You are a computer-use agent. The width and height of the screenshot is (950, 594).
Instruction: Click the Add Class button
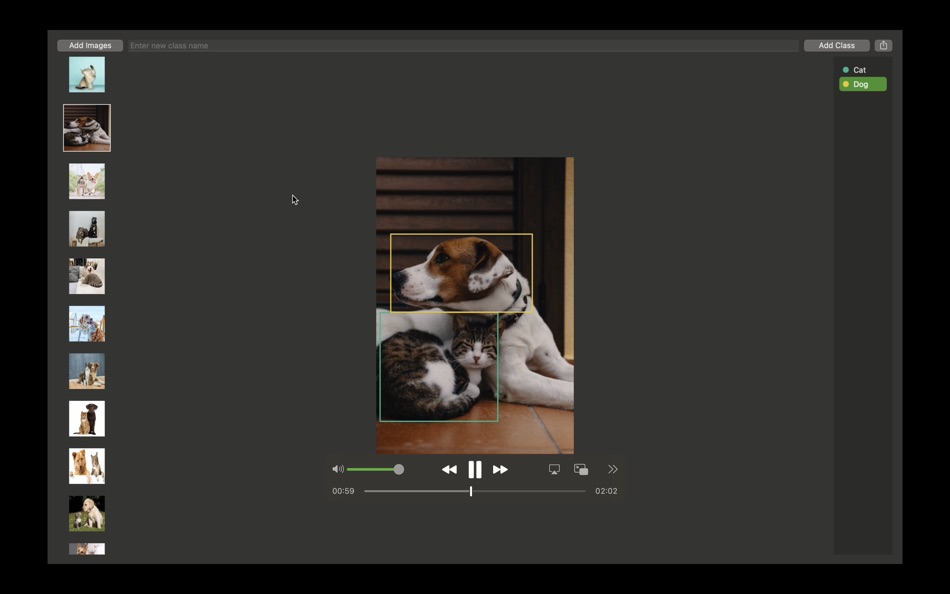tap(837, 45)
